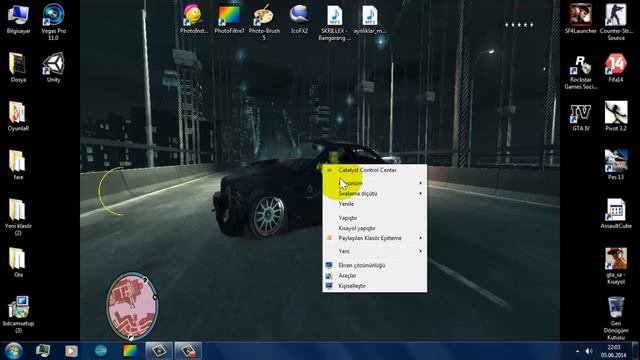Open the Bilgisayar desktop icon
This screenshot has width=640, height=360.
(18, 19)
